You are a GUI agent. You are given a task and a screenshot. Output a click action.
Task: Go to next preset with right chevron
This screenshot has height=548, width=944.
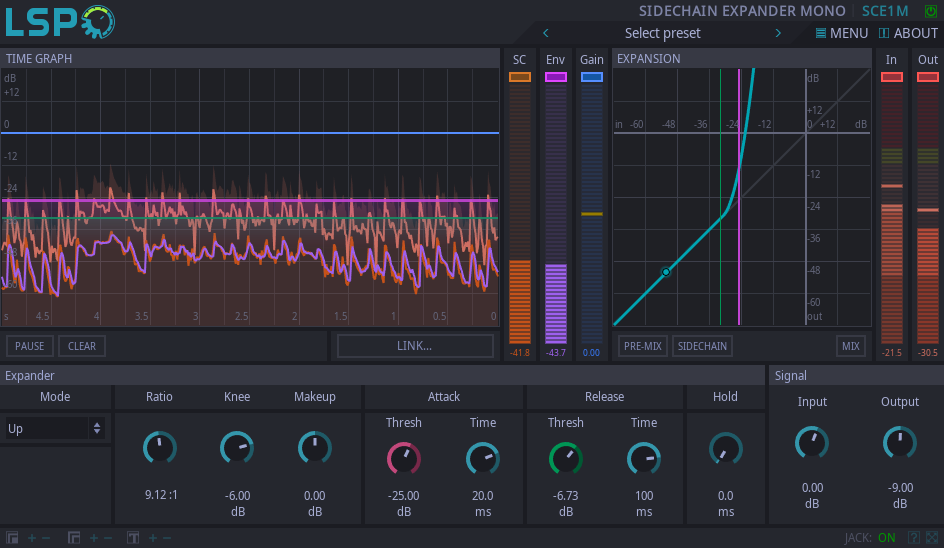(x=778, y=33)
